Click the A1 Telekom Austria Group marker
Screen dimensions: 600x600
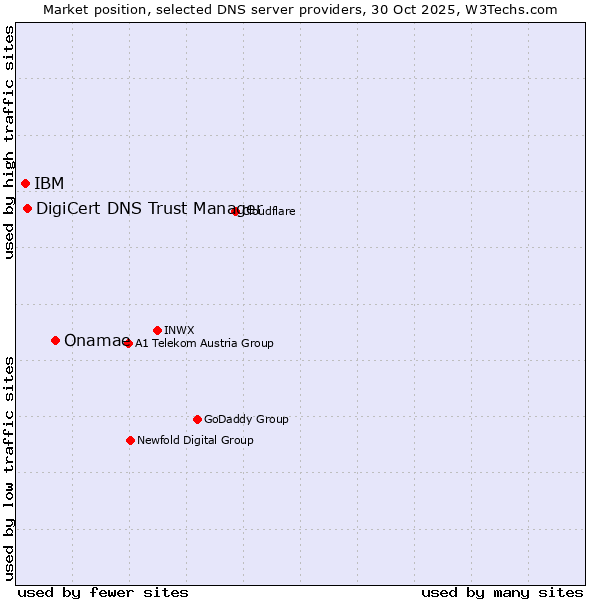128,343
